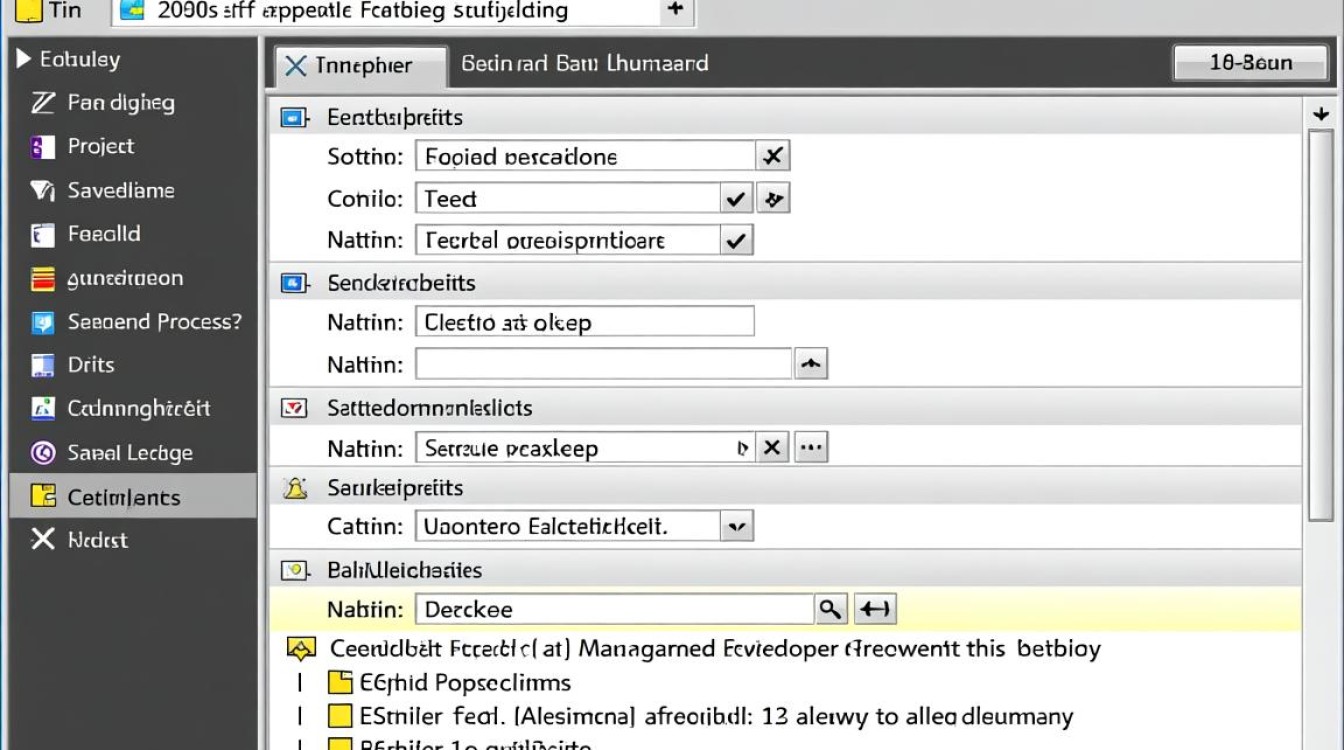Expand the Eobuley sidebar section
The image size is (1344, 750).
[24, 60]
